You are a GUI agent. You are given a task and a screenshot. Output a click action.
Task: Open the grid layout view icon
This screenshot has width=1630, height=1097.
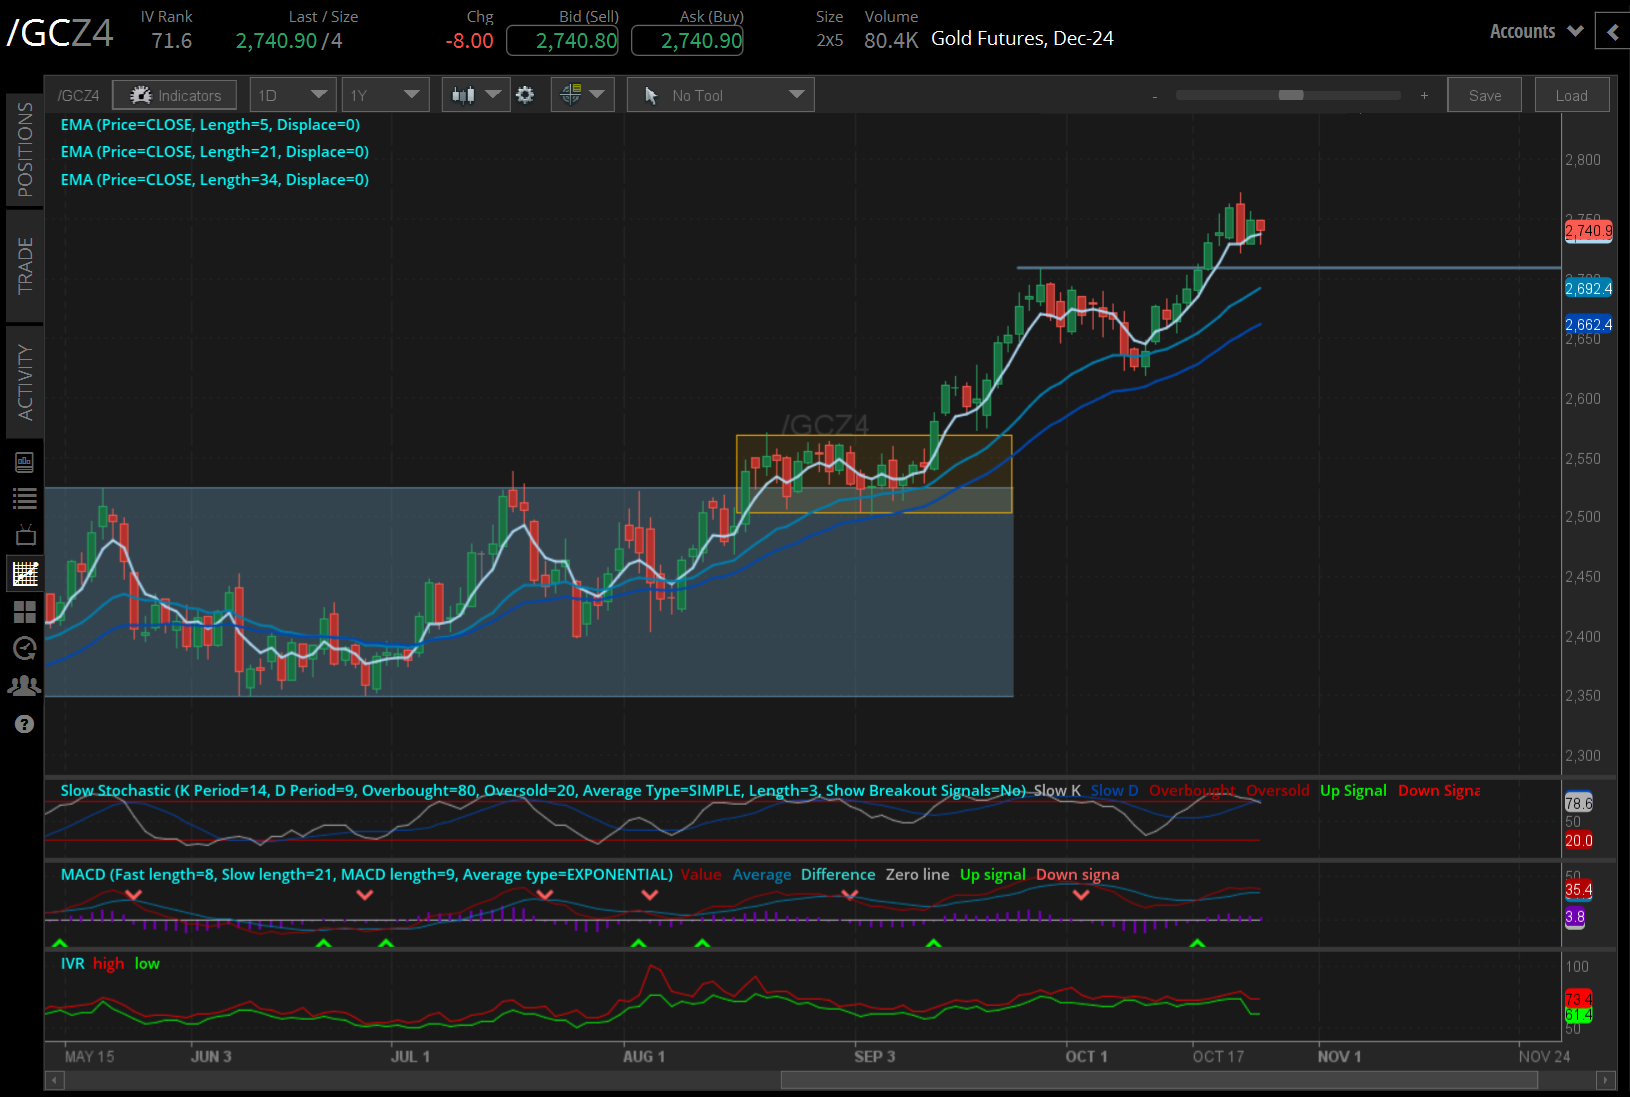[x=25, y=611]
